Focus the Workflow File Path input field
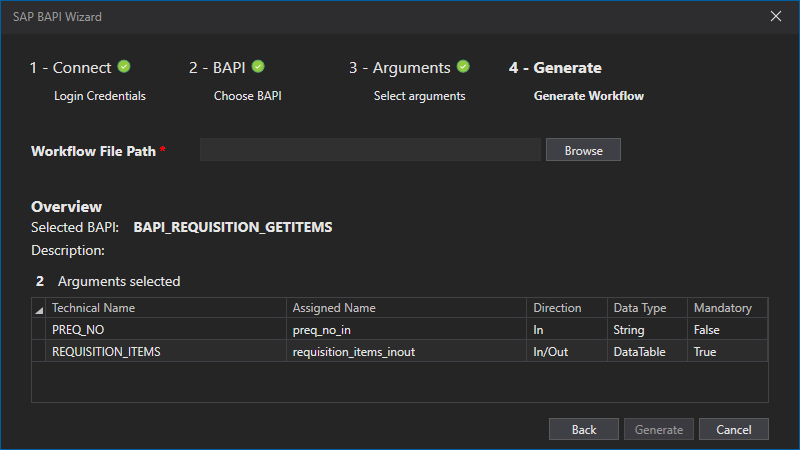This screenshot has width=800, height=450. coord(370,150)
